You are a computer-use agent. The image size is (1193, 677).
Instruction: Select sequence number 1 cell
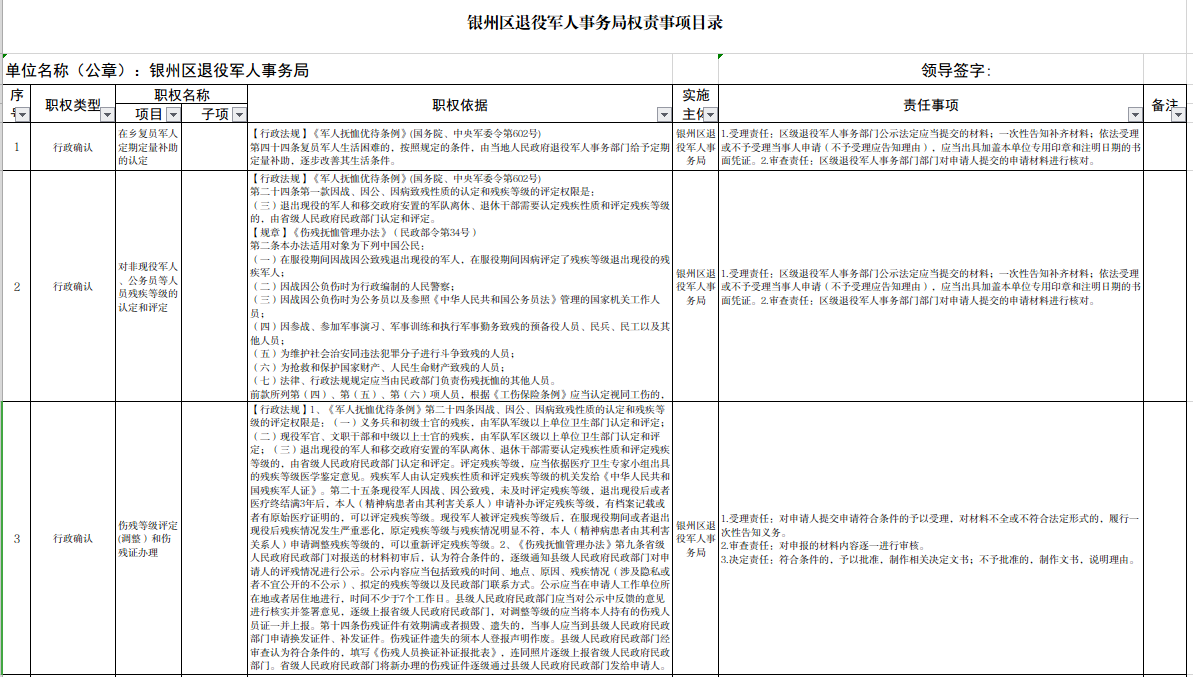pyautogui.click(x=17, y=147)
